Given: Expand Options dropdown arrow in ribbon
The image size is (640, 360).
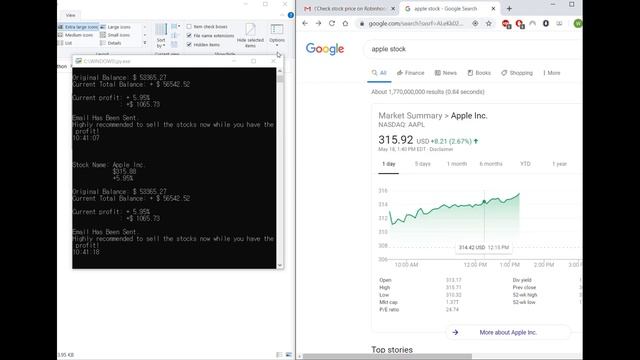Looking at the screenshot, I should point(277,45).
